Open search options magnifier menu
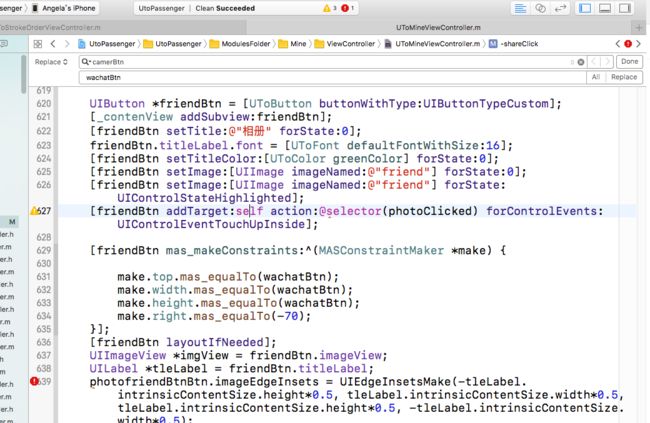This screenshot has height=423, width=650. [86, 62]
